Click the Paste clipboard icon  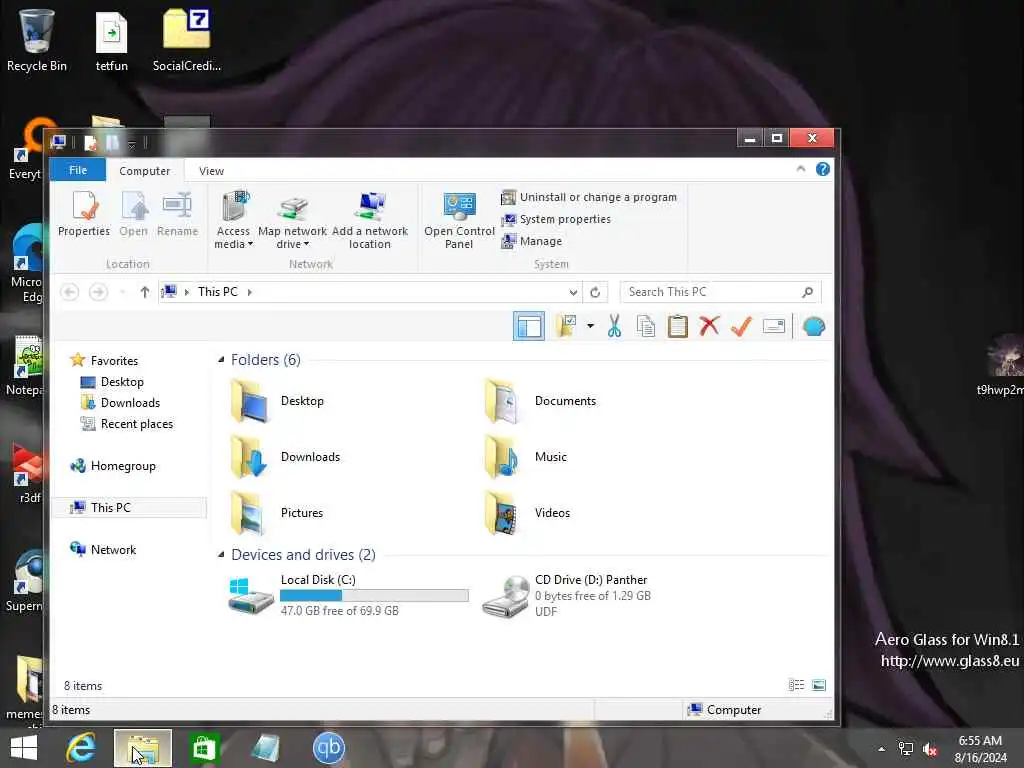pos(677,326)
